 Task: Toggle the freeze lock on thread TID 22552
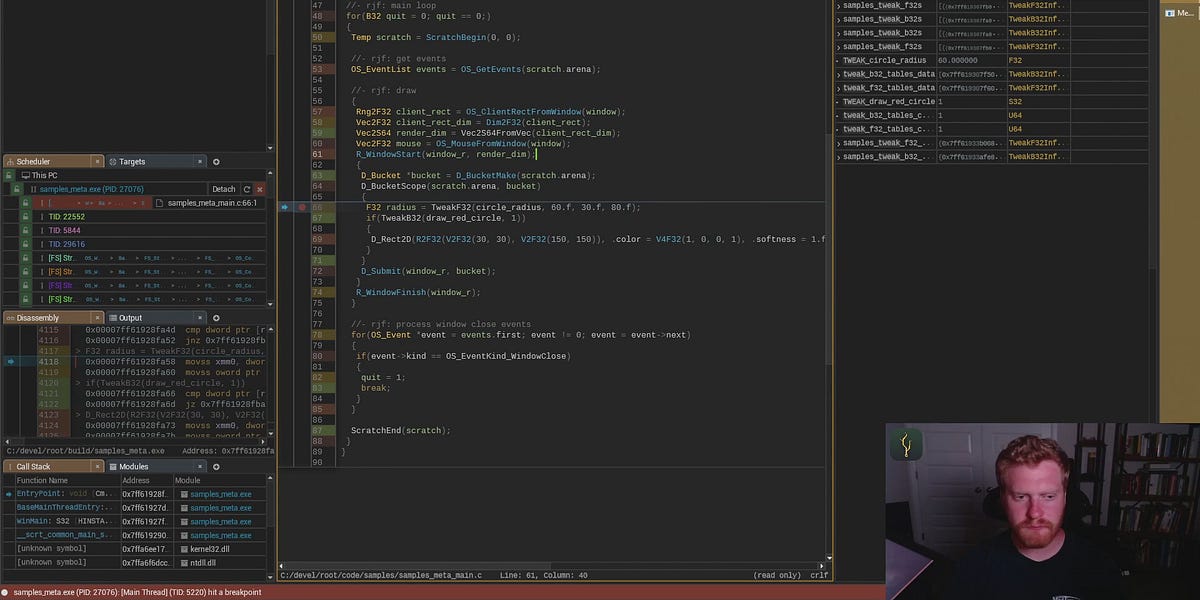[x=25, y=216]
